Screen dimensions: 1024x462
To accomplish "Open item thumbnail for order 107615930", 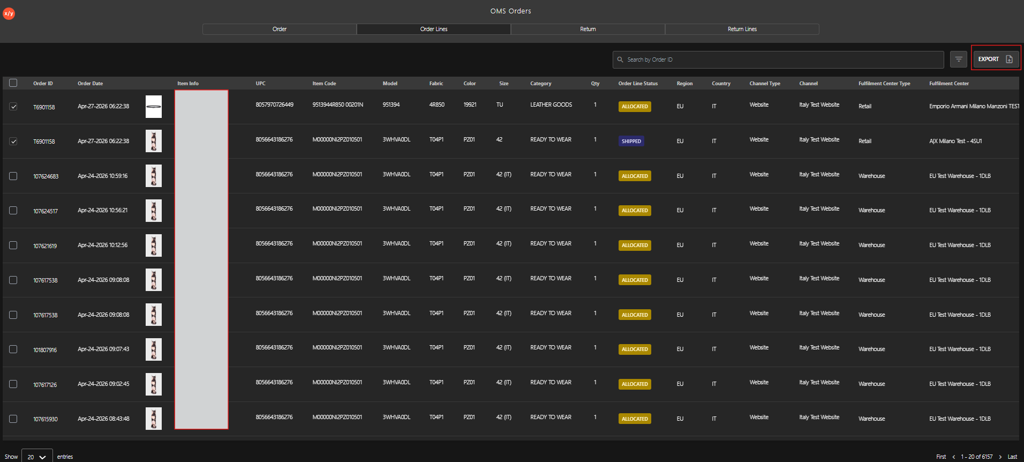I will (153, 419).
